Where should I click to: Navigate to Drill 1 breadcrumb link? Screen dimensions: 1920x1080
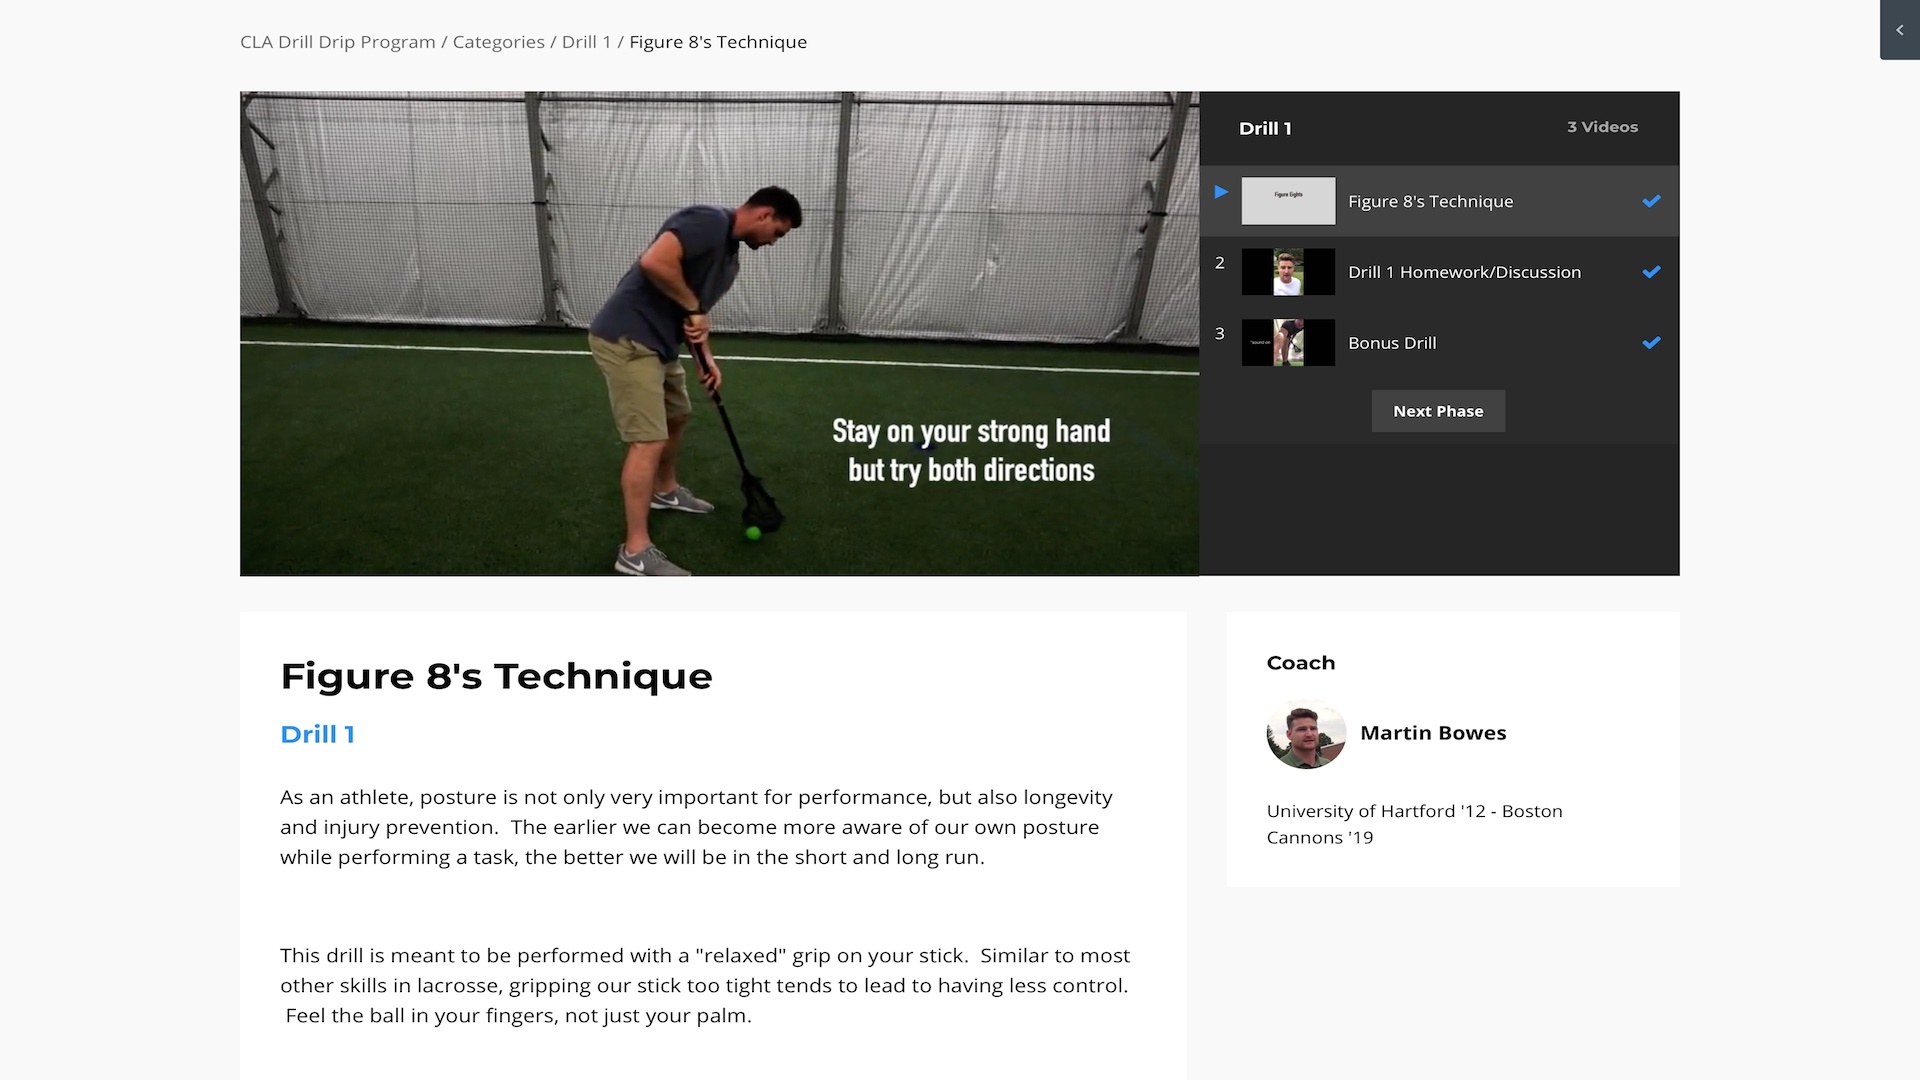coord(586,42)
